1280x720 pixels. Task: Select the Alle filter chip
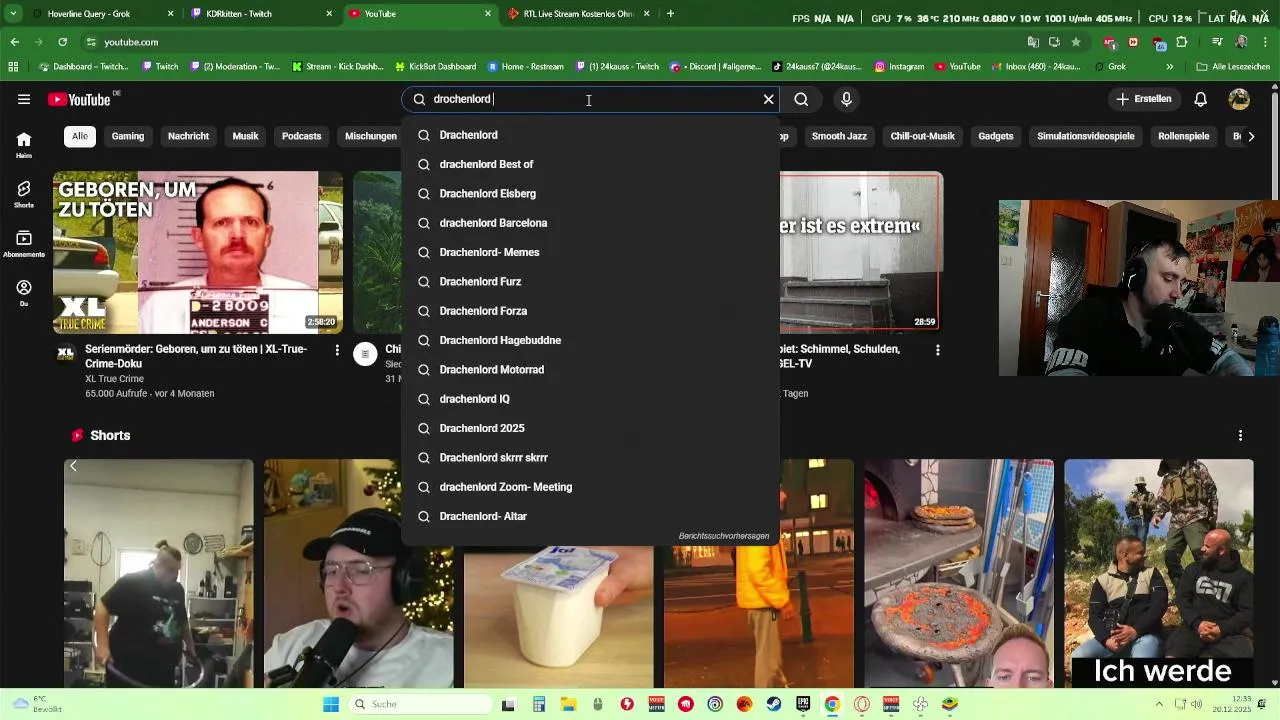coord(80,136)
